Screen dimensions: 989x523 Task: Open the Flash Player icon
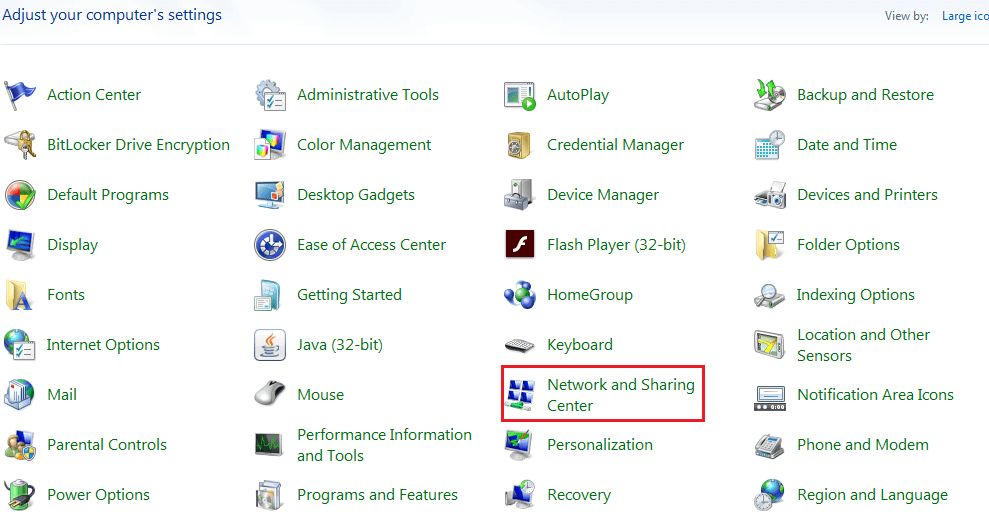(x=520, y=245)
